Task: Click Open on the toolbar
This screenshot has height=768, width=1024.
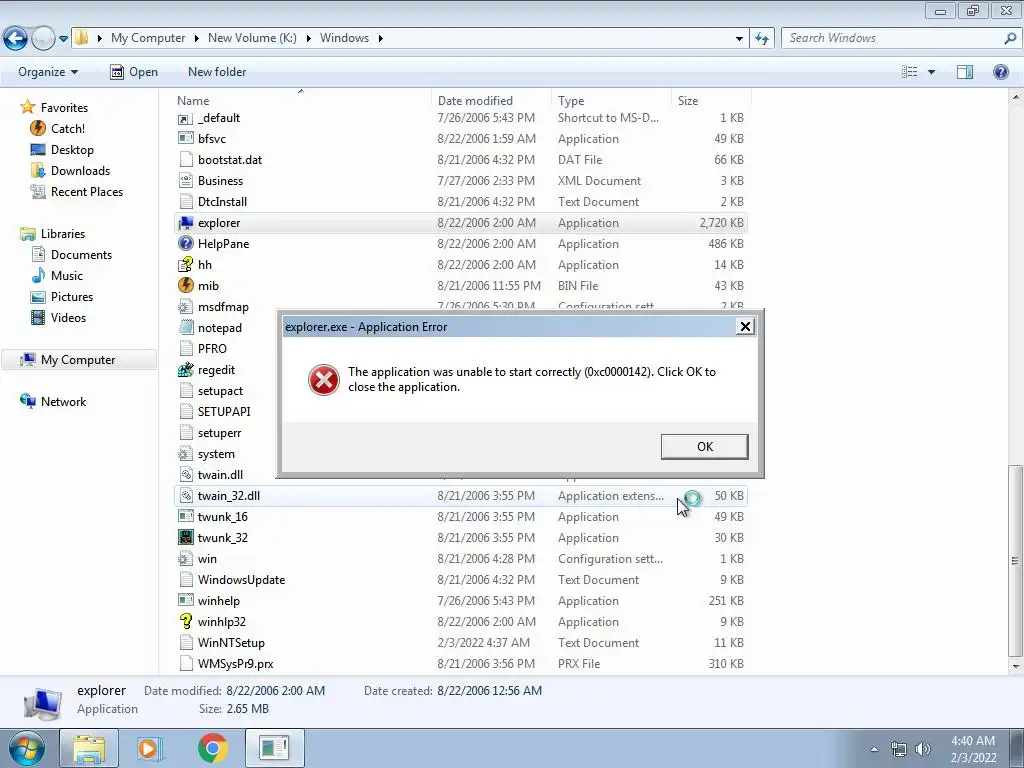Action: coord(134,72)
